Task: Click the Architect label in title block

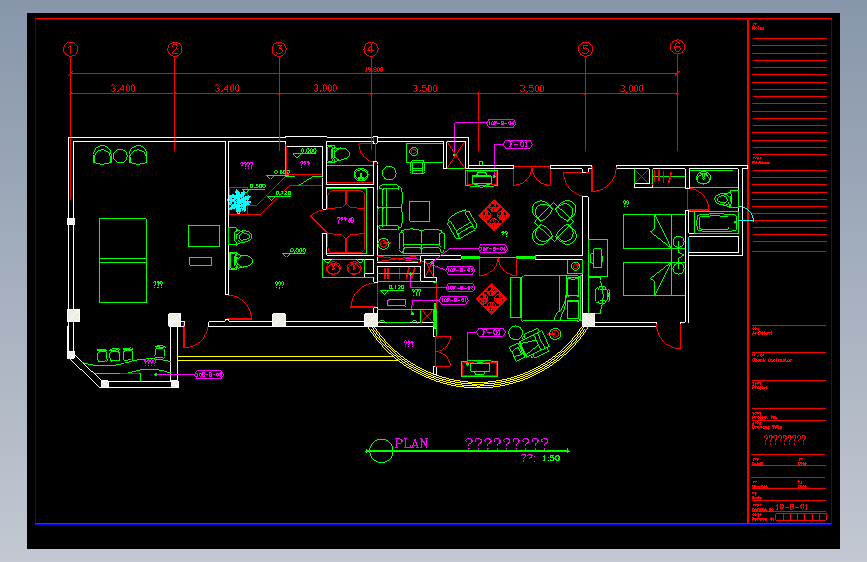Action: click(762, 332)
